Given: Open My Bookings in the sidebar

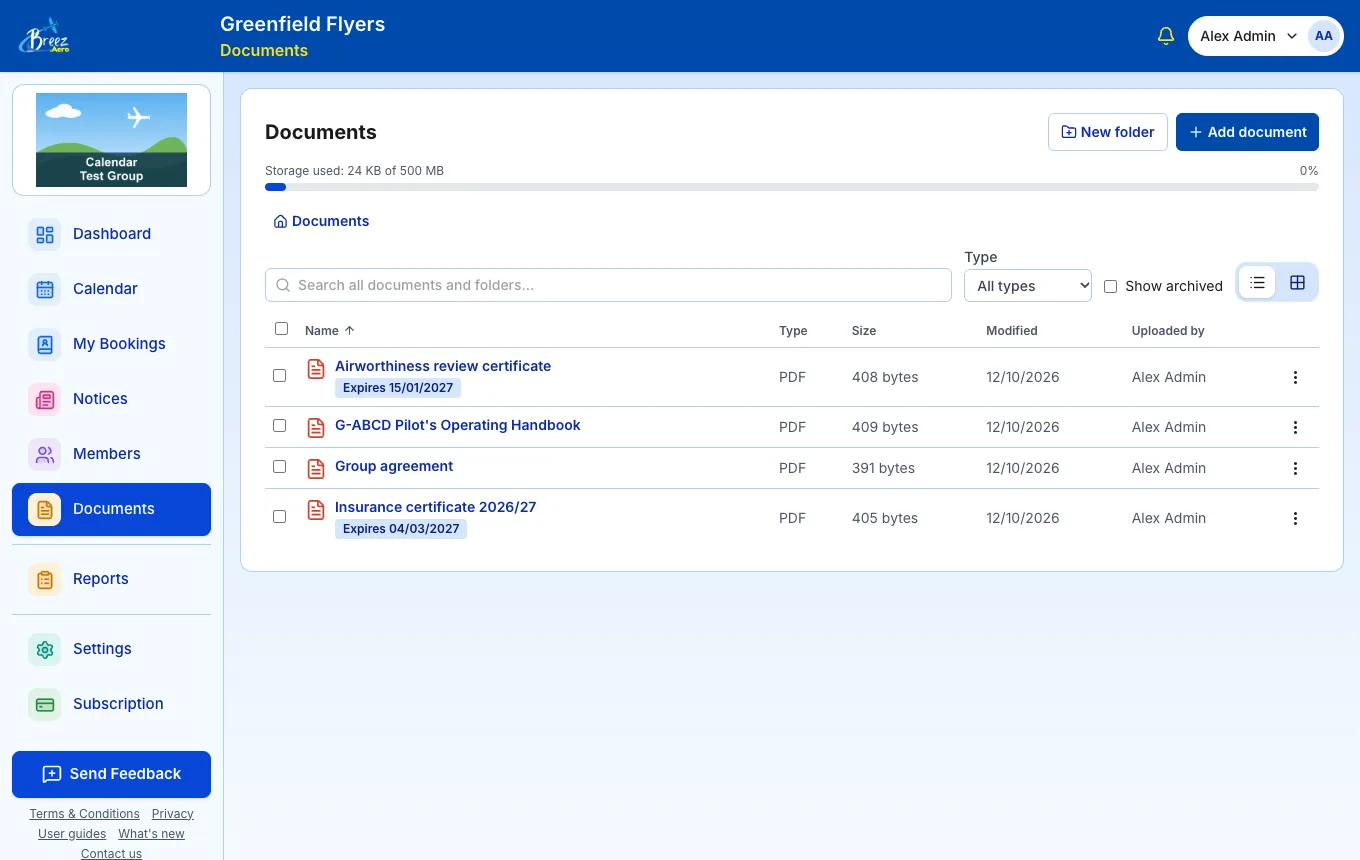Looking at the screenshot, I should [x=111, y=344].
